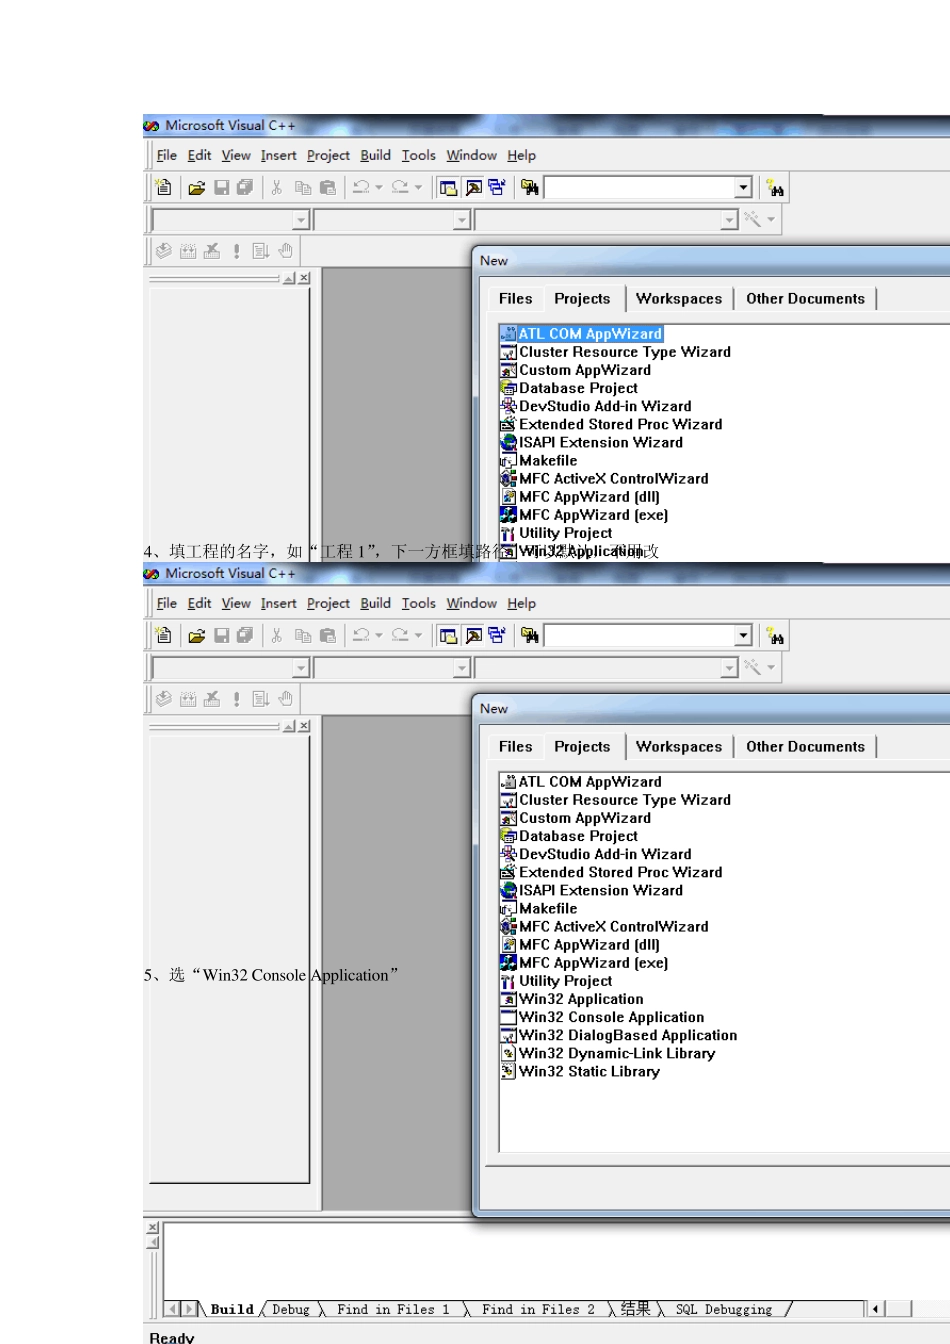The height and width of the screenshot is (1344, 950).
Task: Close workspace pane in lower window
Action: 304,726
